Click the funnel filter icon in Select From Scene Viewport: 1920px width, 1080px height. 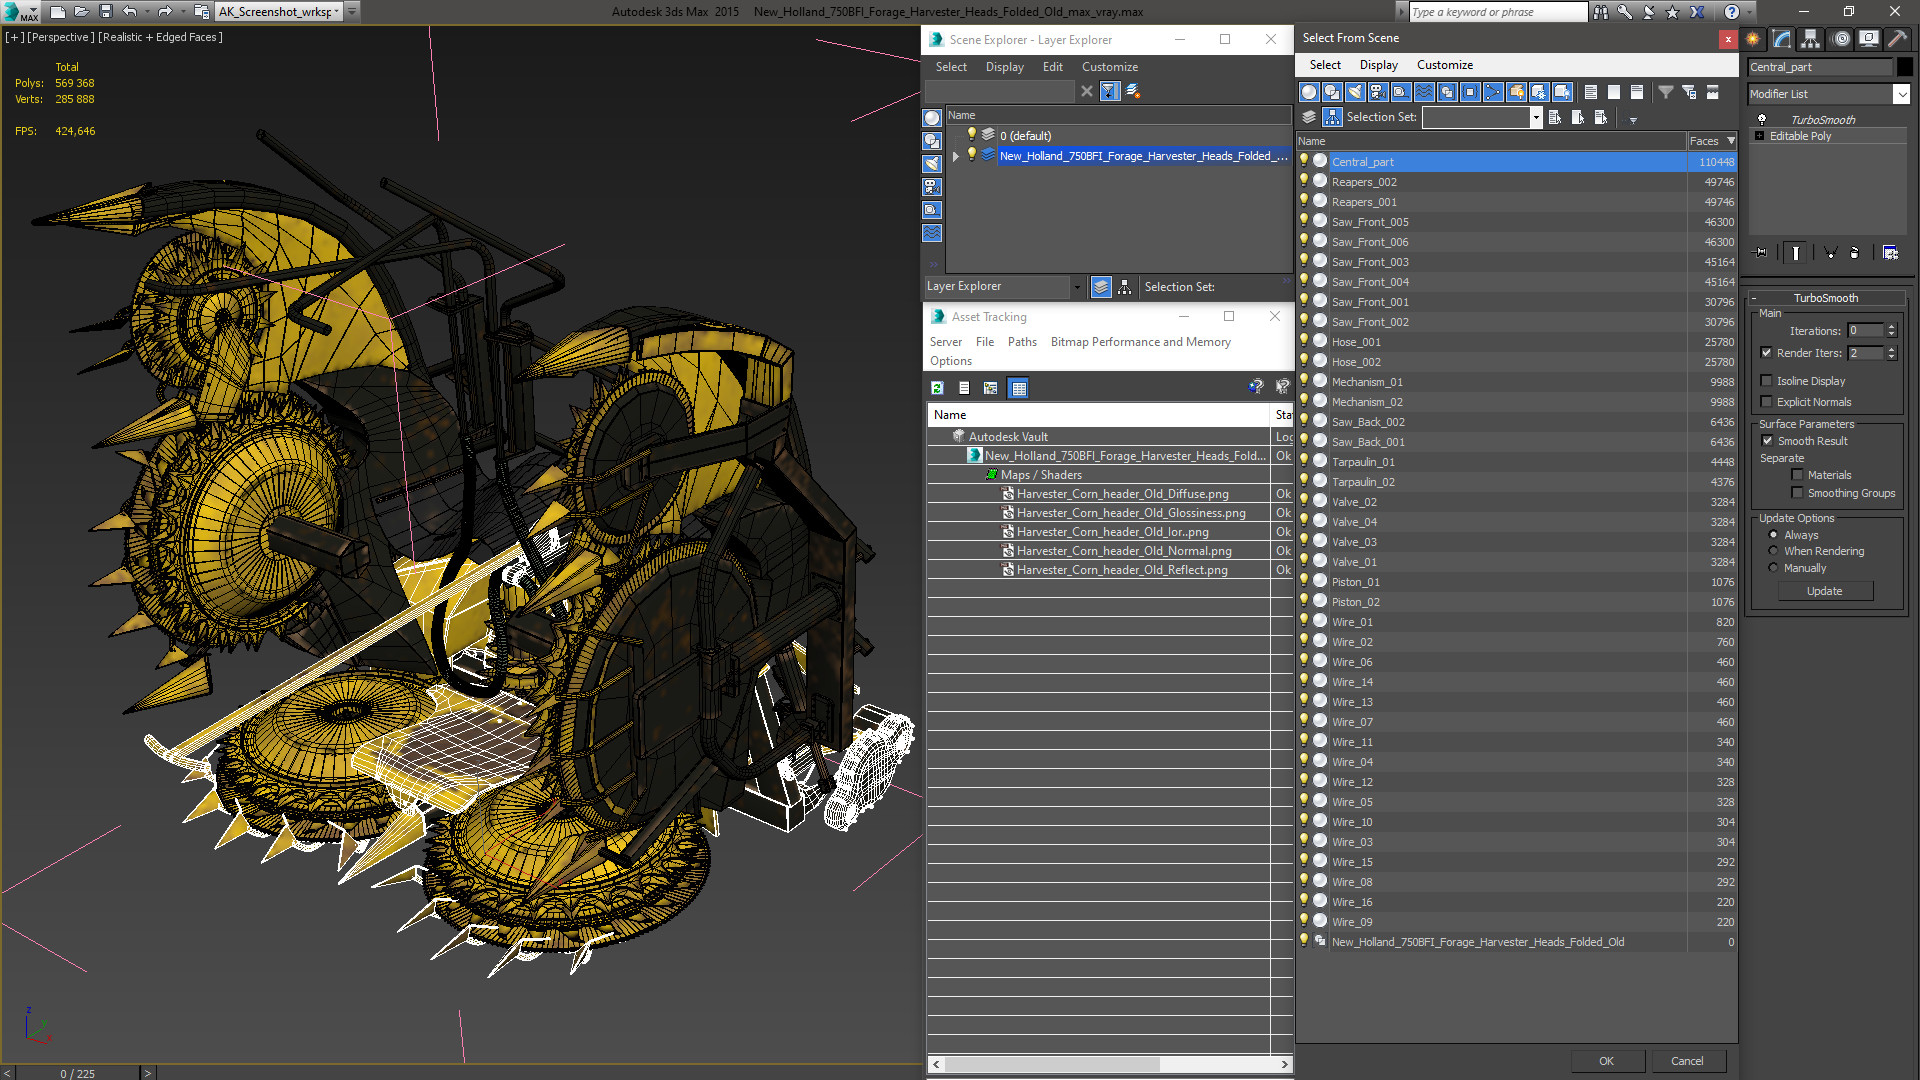(x=1666, y=92)
